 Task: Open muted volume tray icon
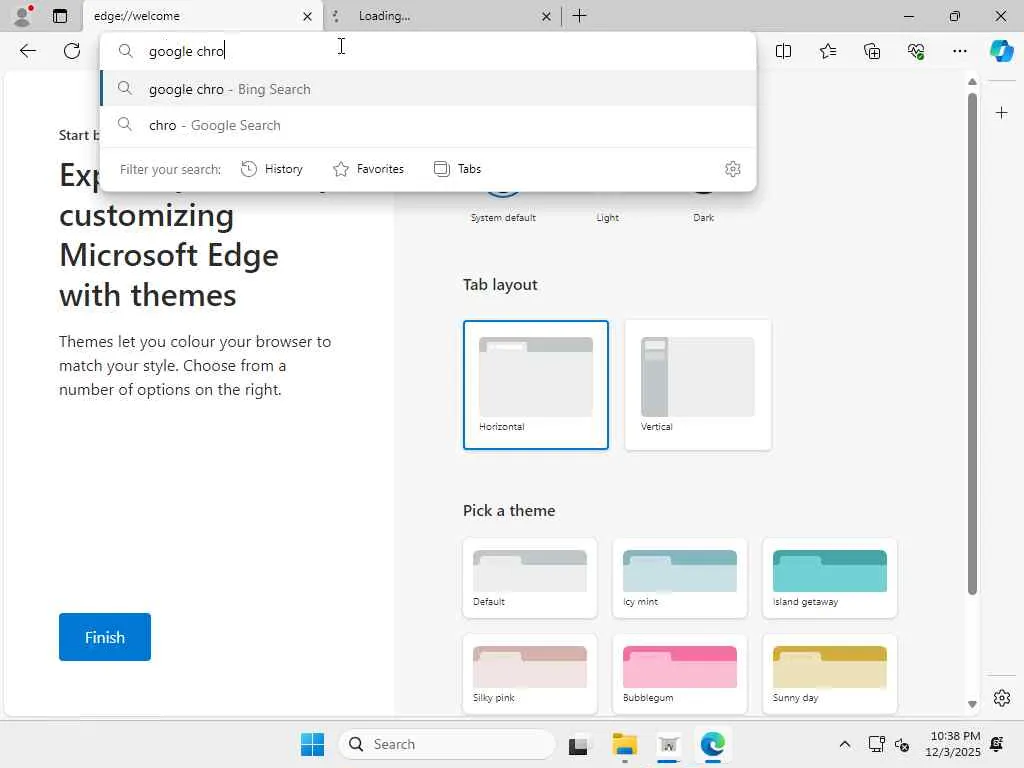902,744
